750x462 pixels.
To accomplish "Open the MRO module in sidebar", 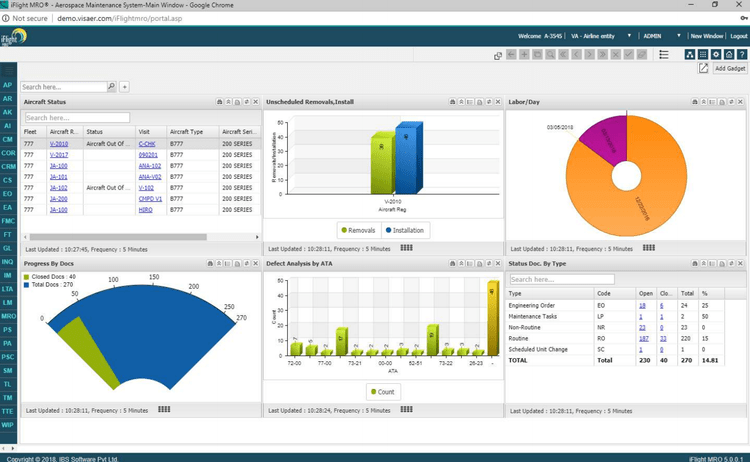I will point(8,316).
